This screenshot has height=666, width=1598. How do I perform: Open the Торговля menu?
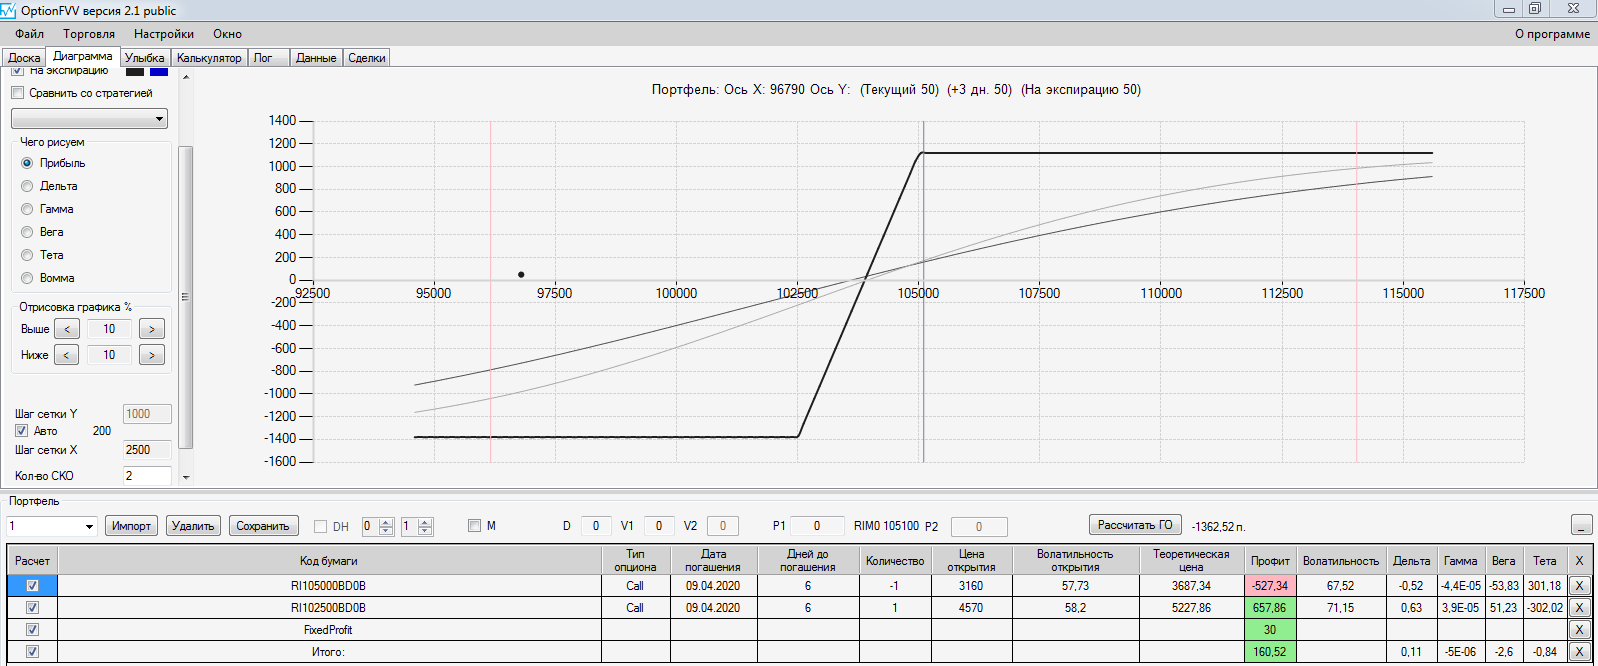click(89, 34)
